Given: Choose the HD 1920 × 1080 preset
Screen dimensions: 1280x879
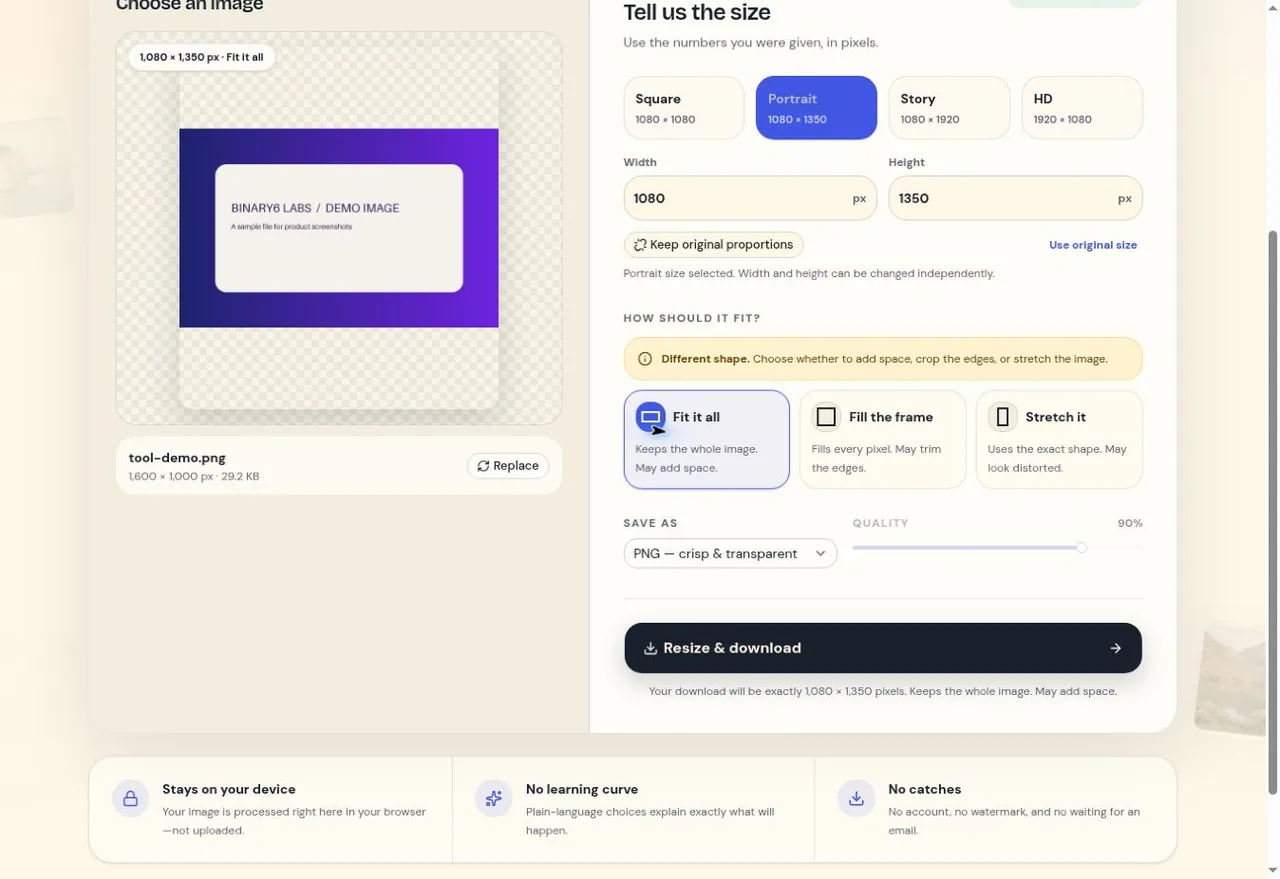Looking at the screenshot, I should click(x=1082, y=108).
